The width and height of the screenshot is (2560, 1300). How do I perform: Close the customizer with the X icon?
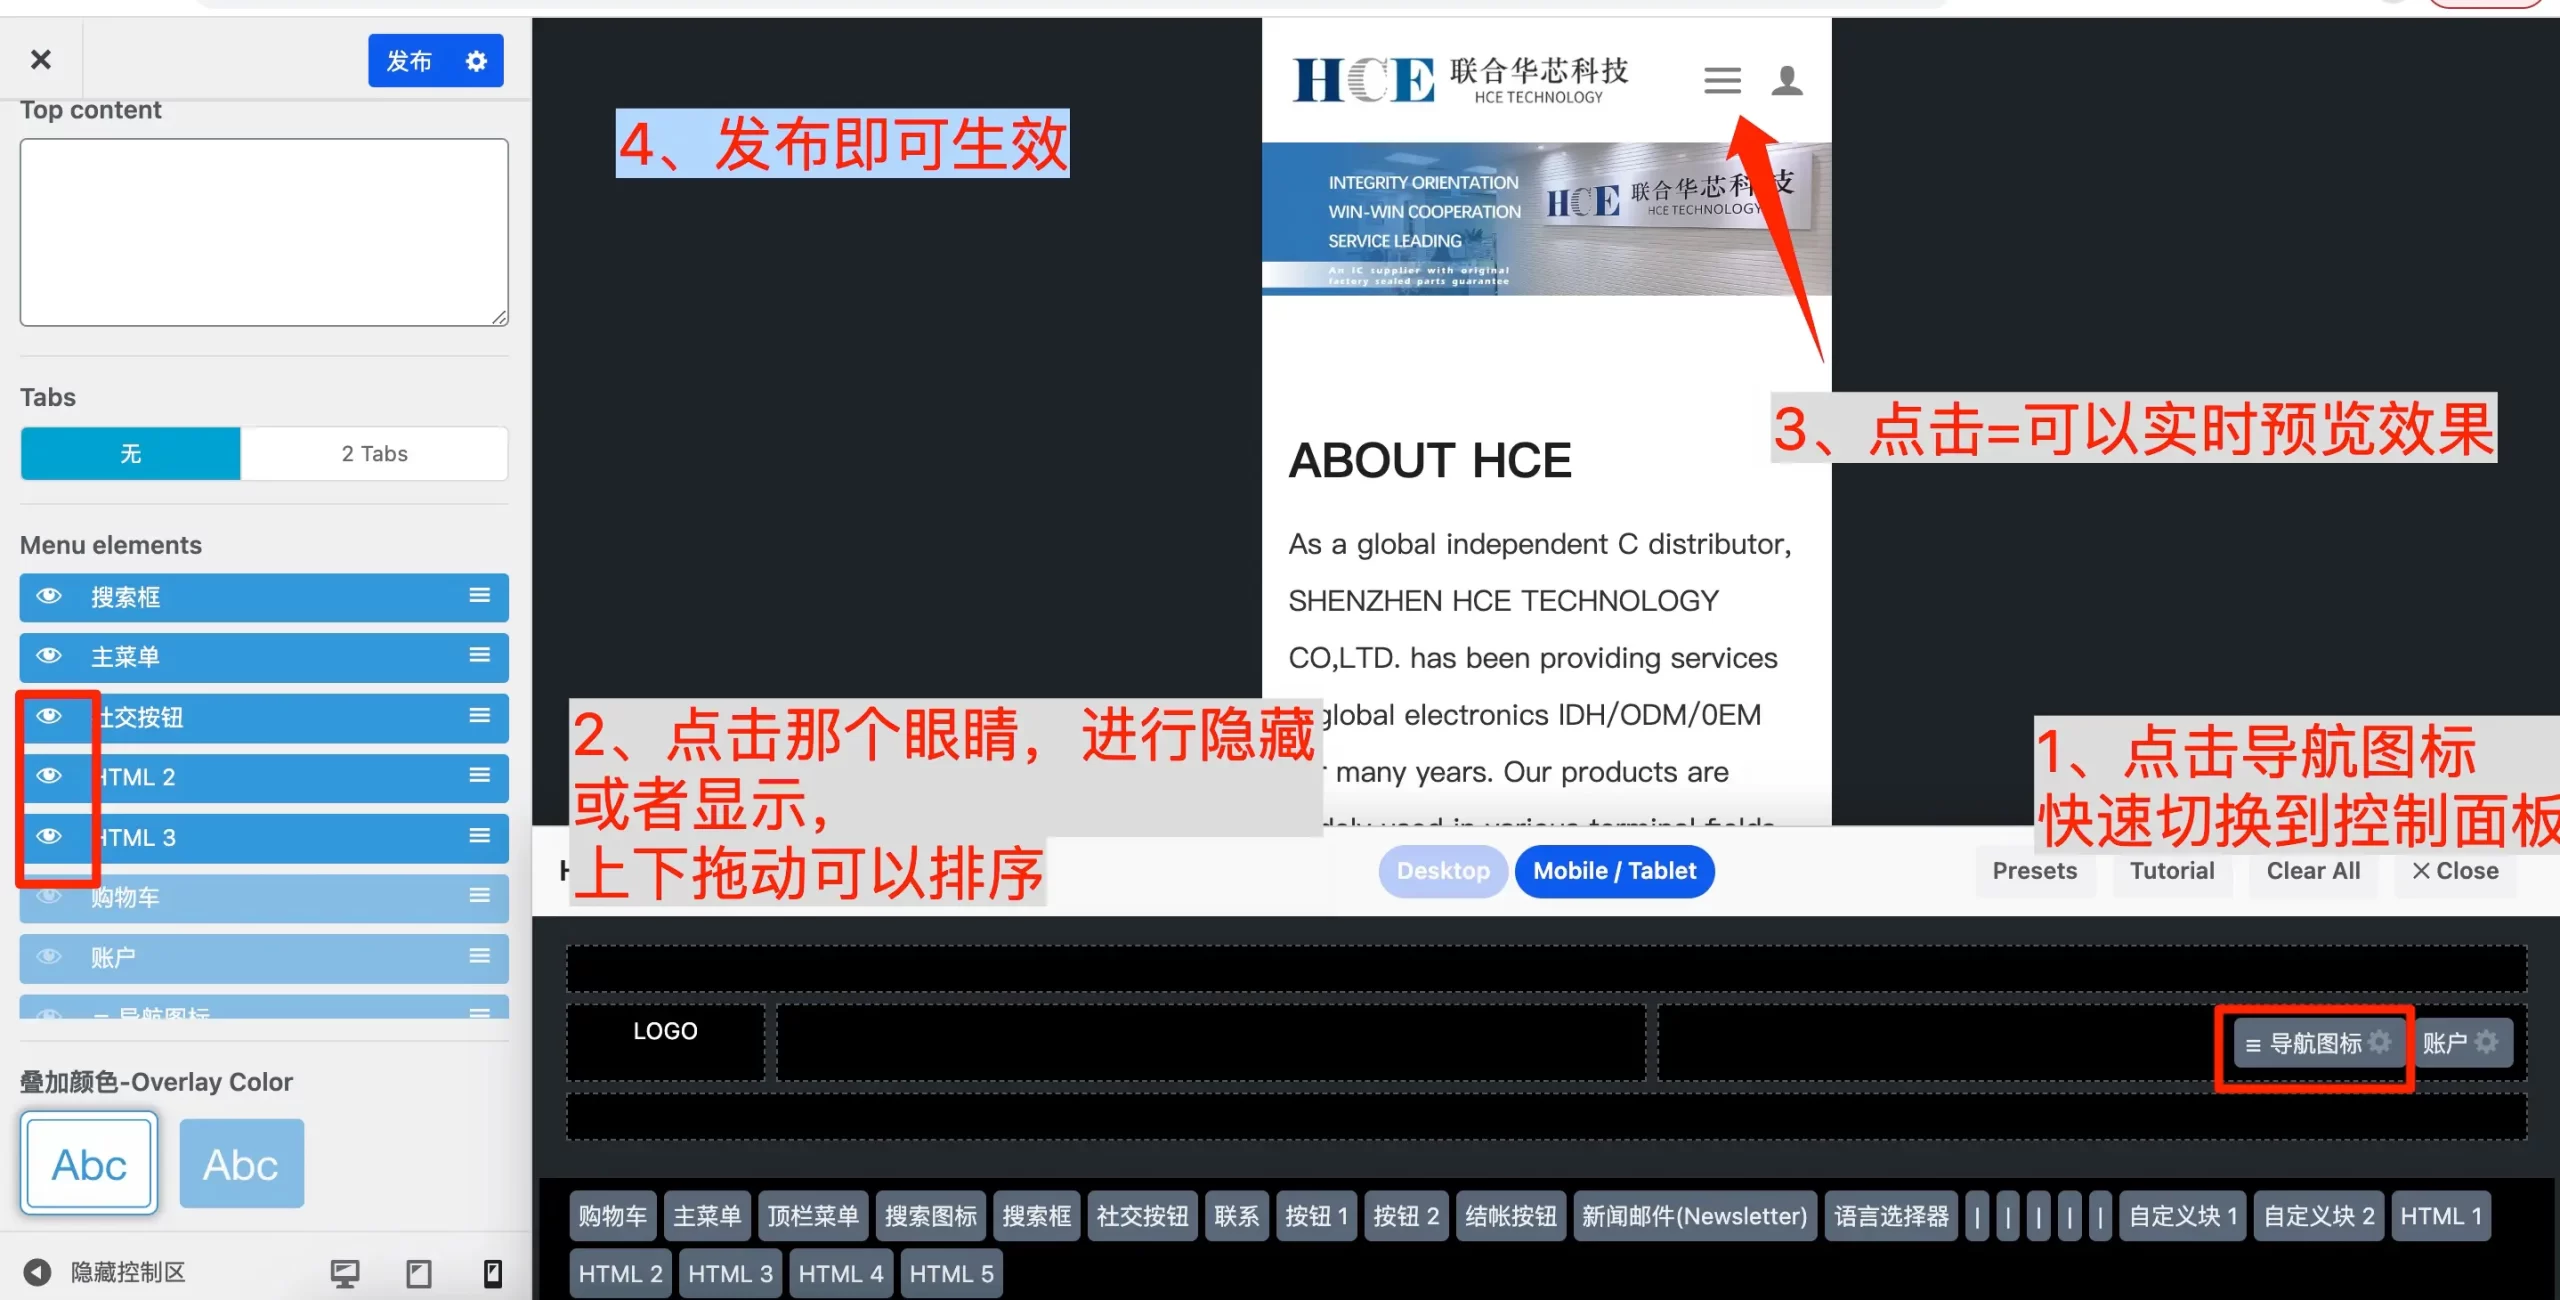coord(40,60)
